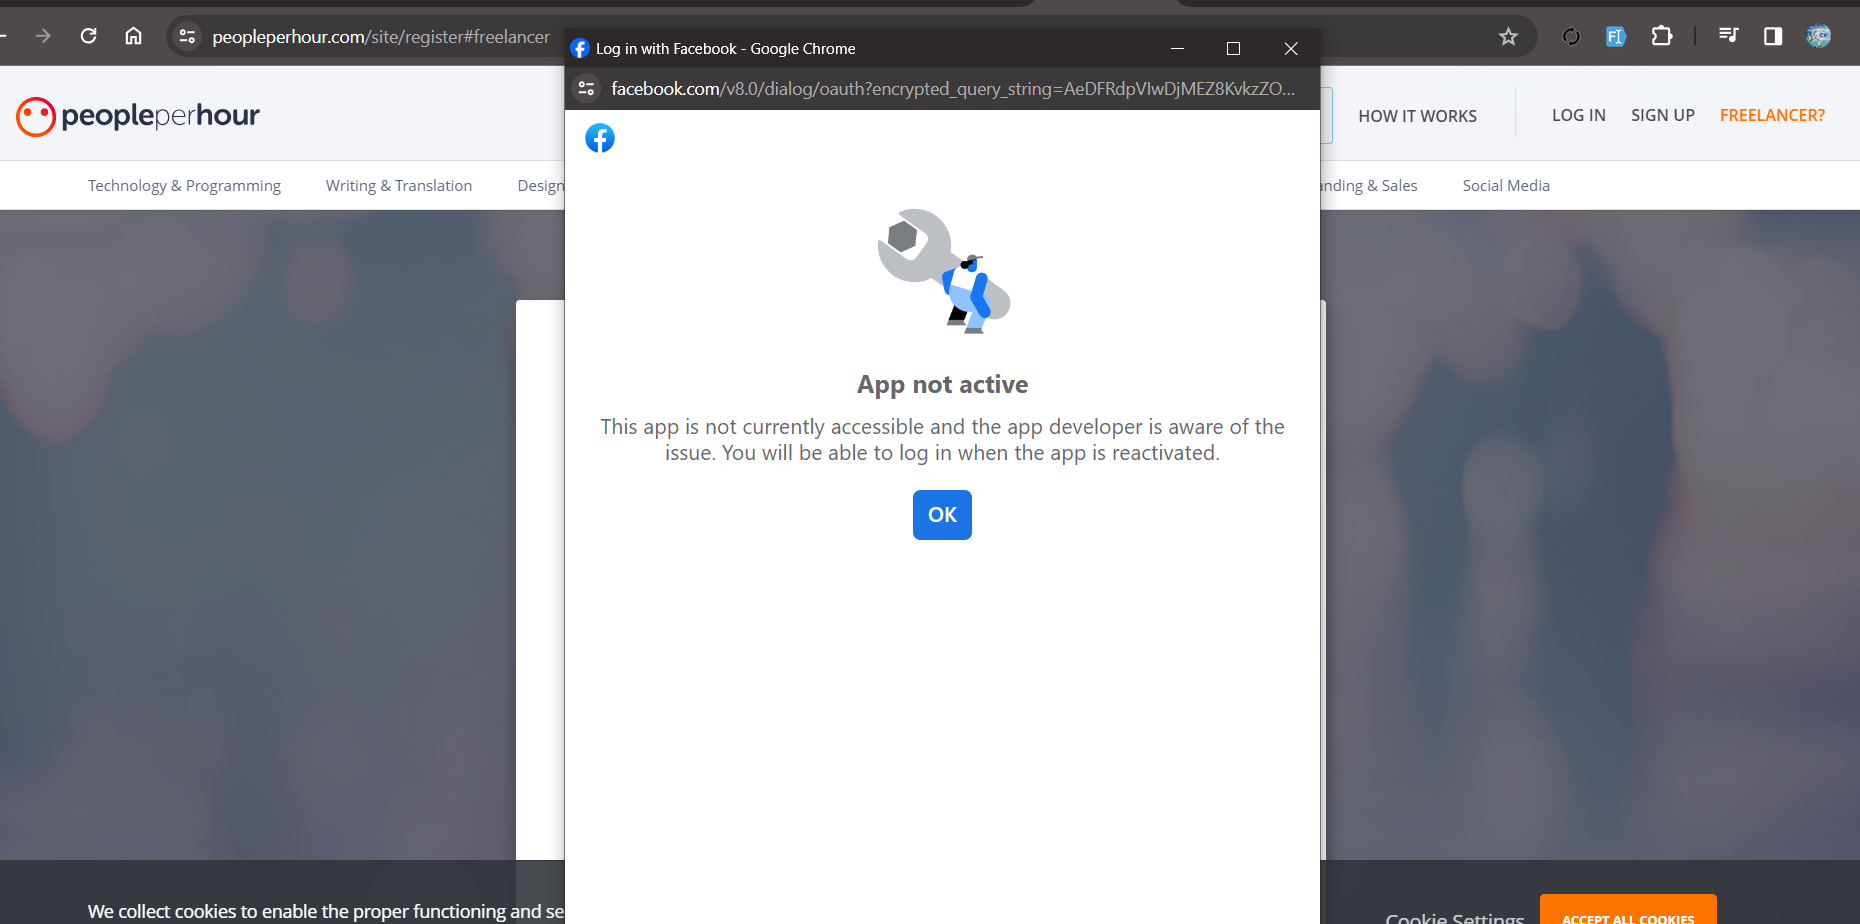Open site info icon in popup address bar

(587, 89)
